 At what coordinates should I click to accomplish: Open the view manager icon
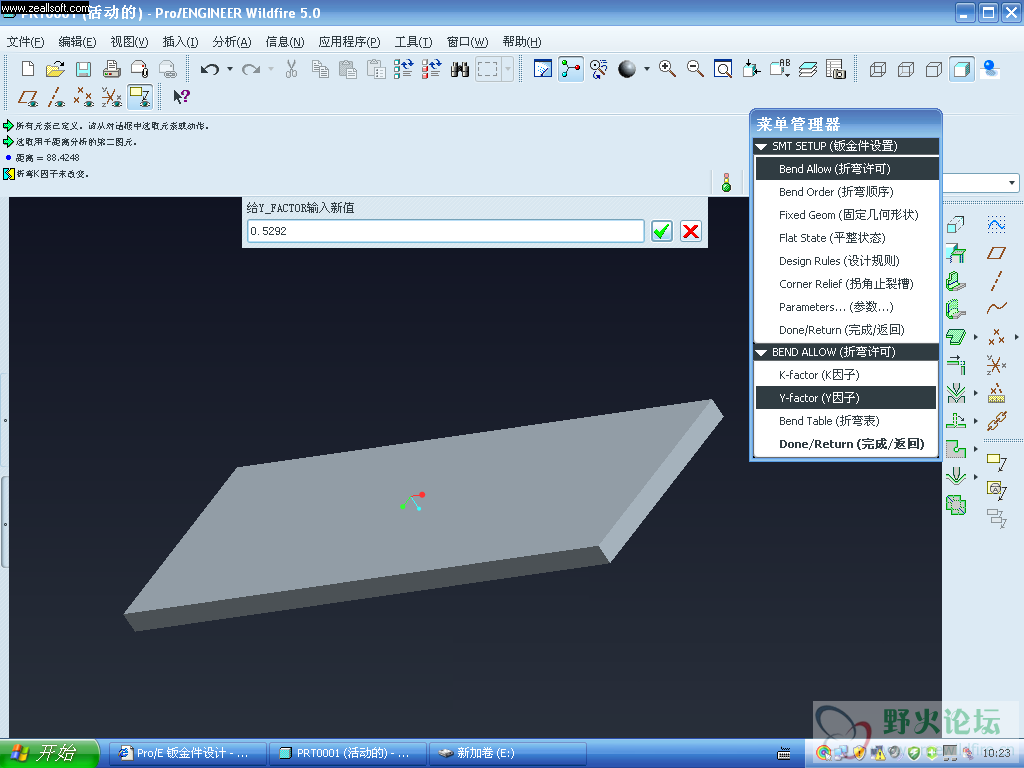836,69
